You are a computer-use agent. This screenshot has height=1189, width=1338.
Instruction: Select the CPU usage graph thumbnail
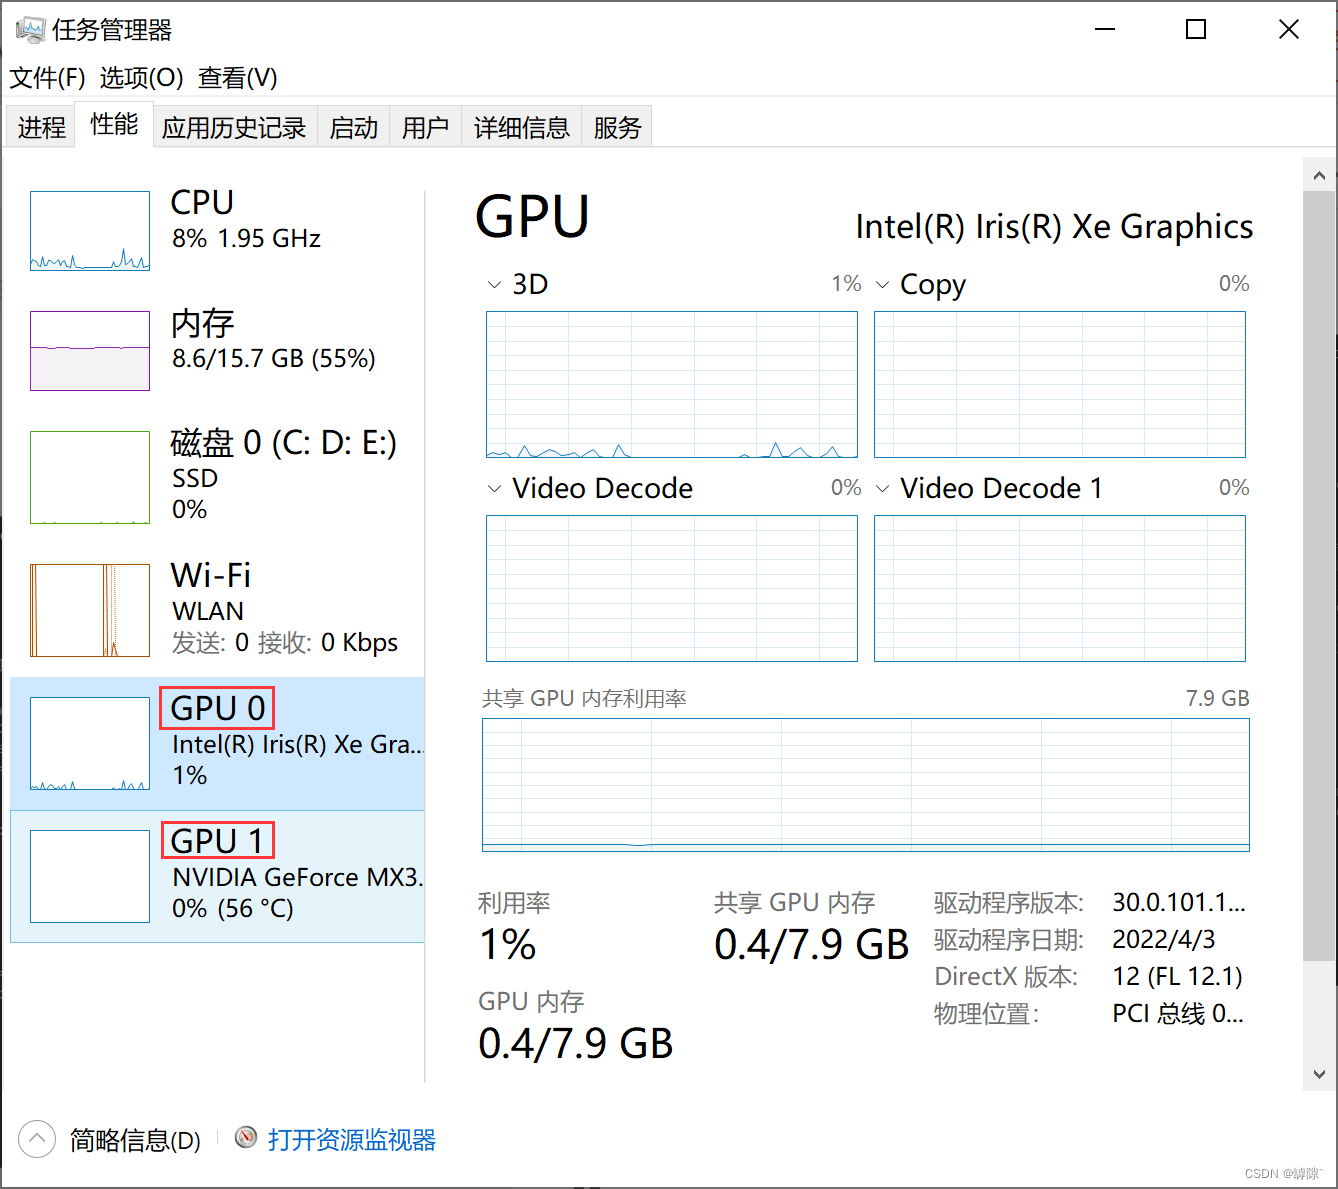90,231
